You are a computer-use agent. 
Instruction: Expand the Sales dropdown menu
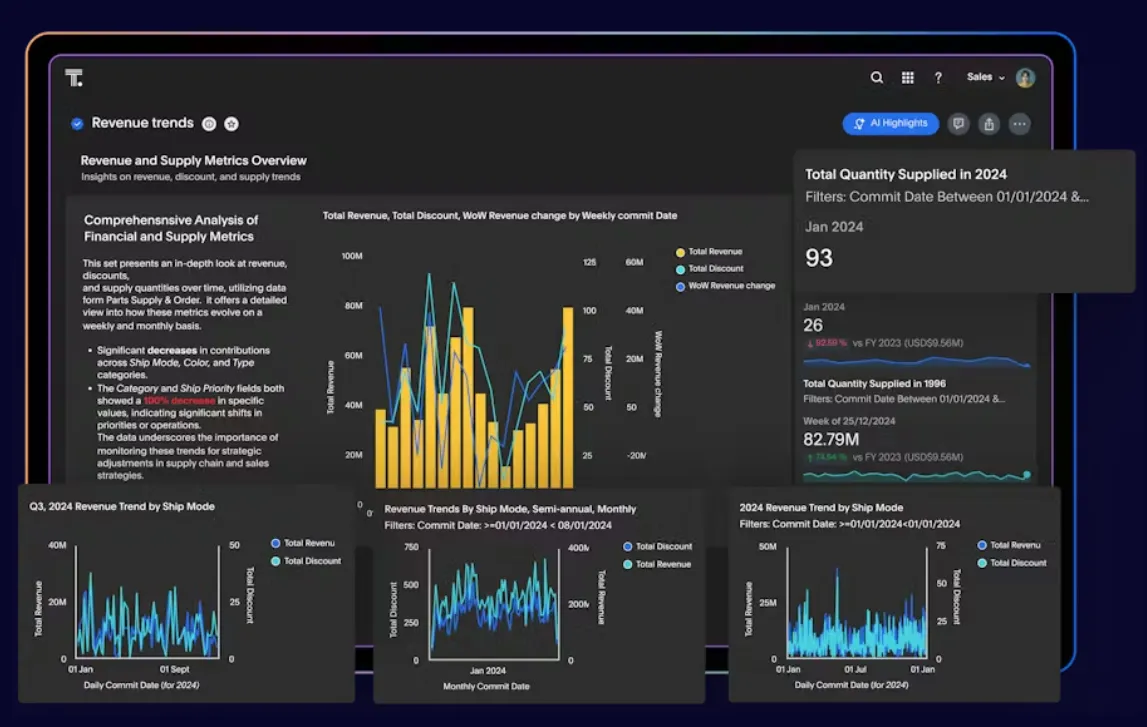pyautogui.click(x=985, y=77)
